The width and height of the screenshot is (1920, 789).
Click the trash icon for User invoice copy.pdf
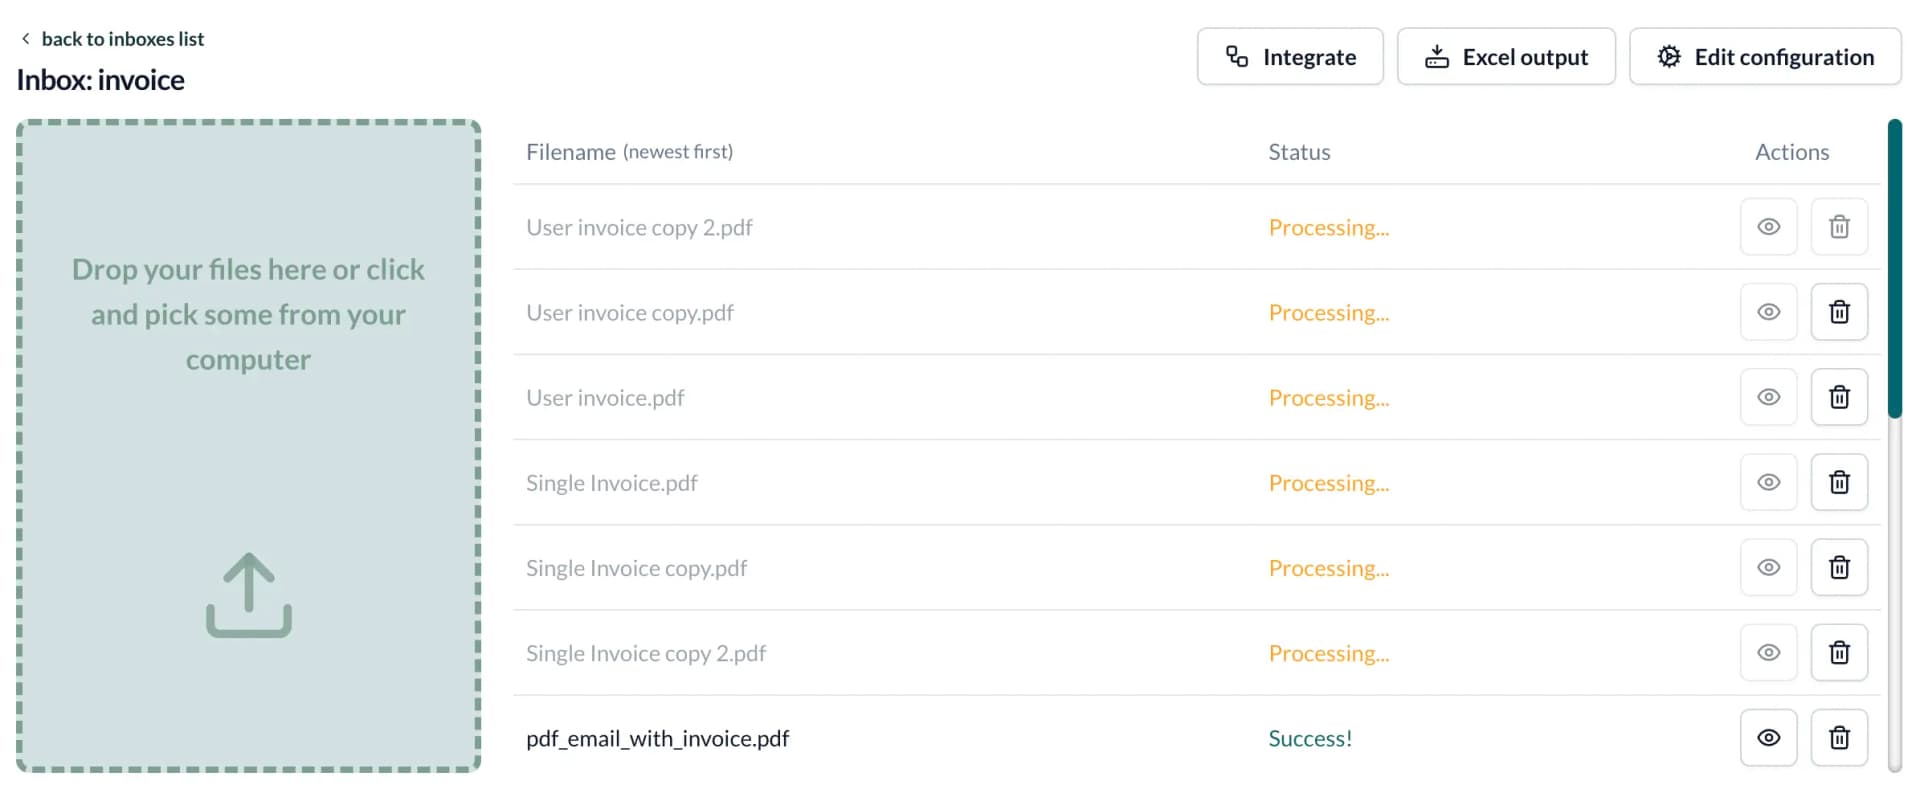1839,312
